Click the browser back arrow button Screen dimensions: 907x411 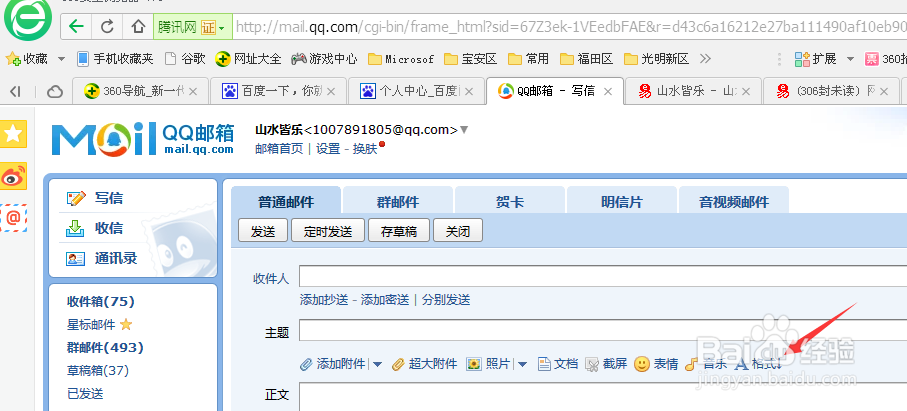(76, 27)
